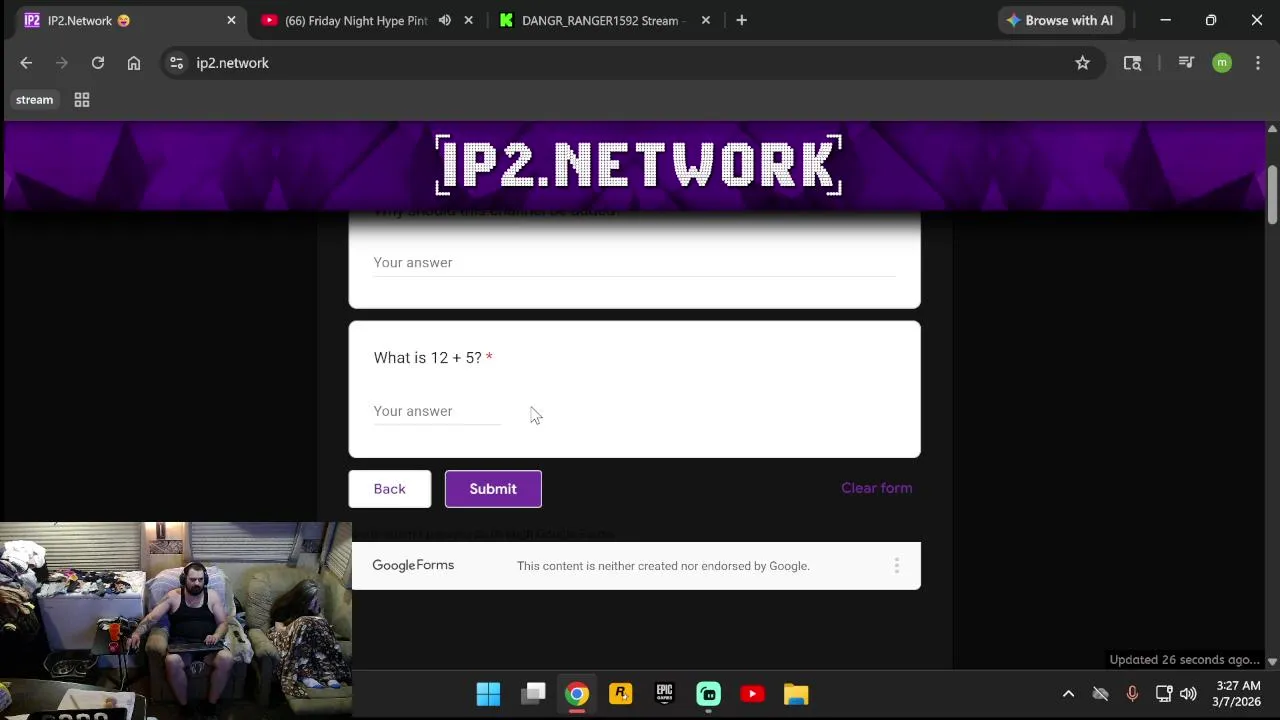This screenshot has width=1280, height=720.
Task: Open the green Streamlabs app on taskbar
Action: coord(708,694)
